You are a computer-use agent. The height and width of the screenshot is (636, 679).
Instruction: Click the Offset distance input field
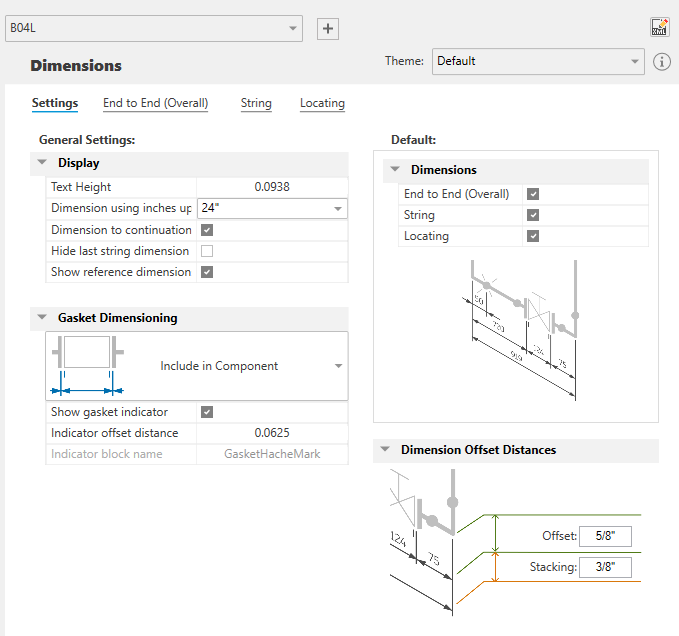point(605,536)
